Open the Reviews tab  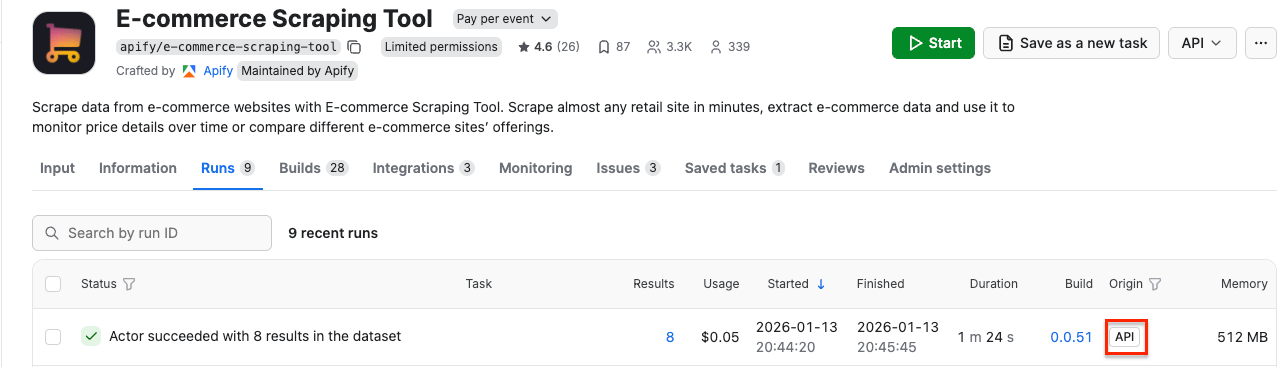click(836, 168)
